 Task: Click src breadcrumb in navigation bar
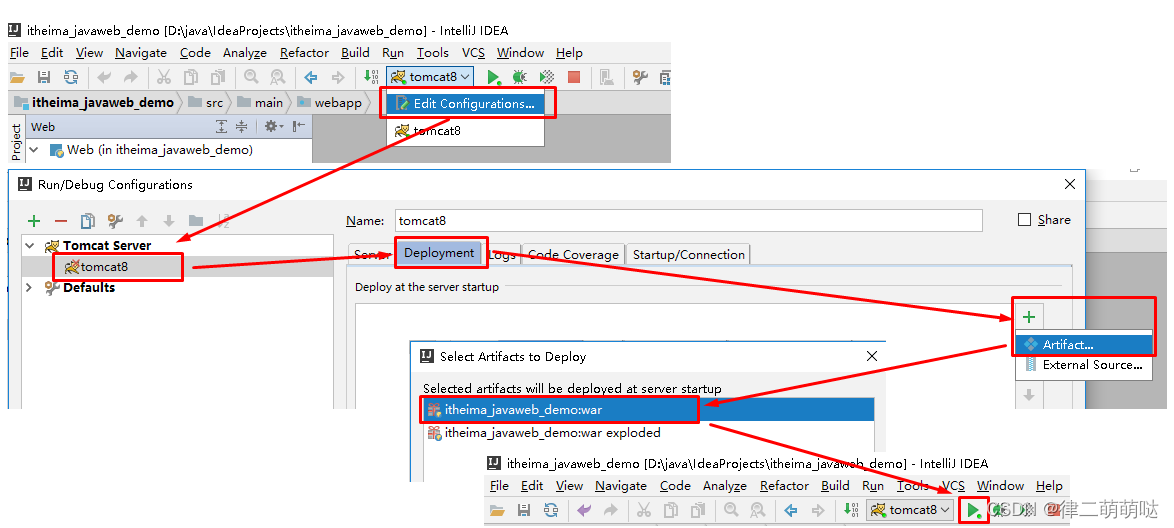tap(207, 103)
